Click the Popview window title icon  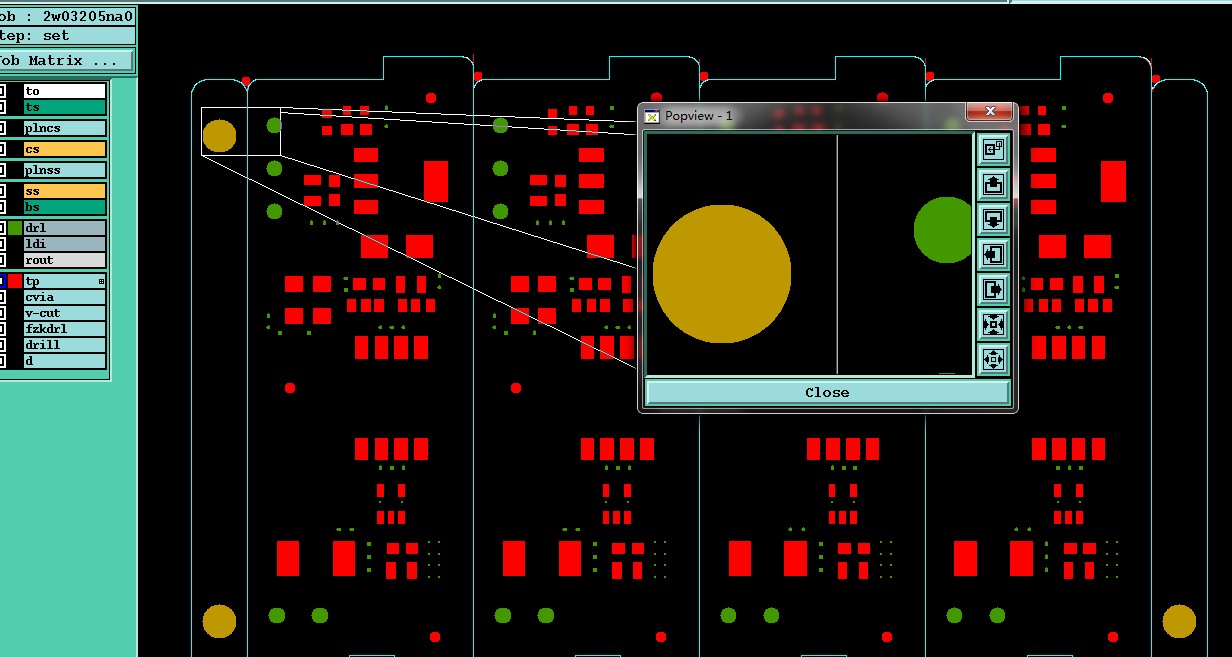[x=652, y=116]
